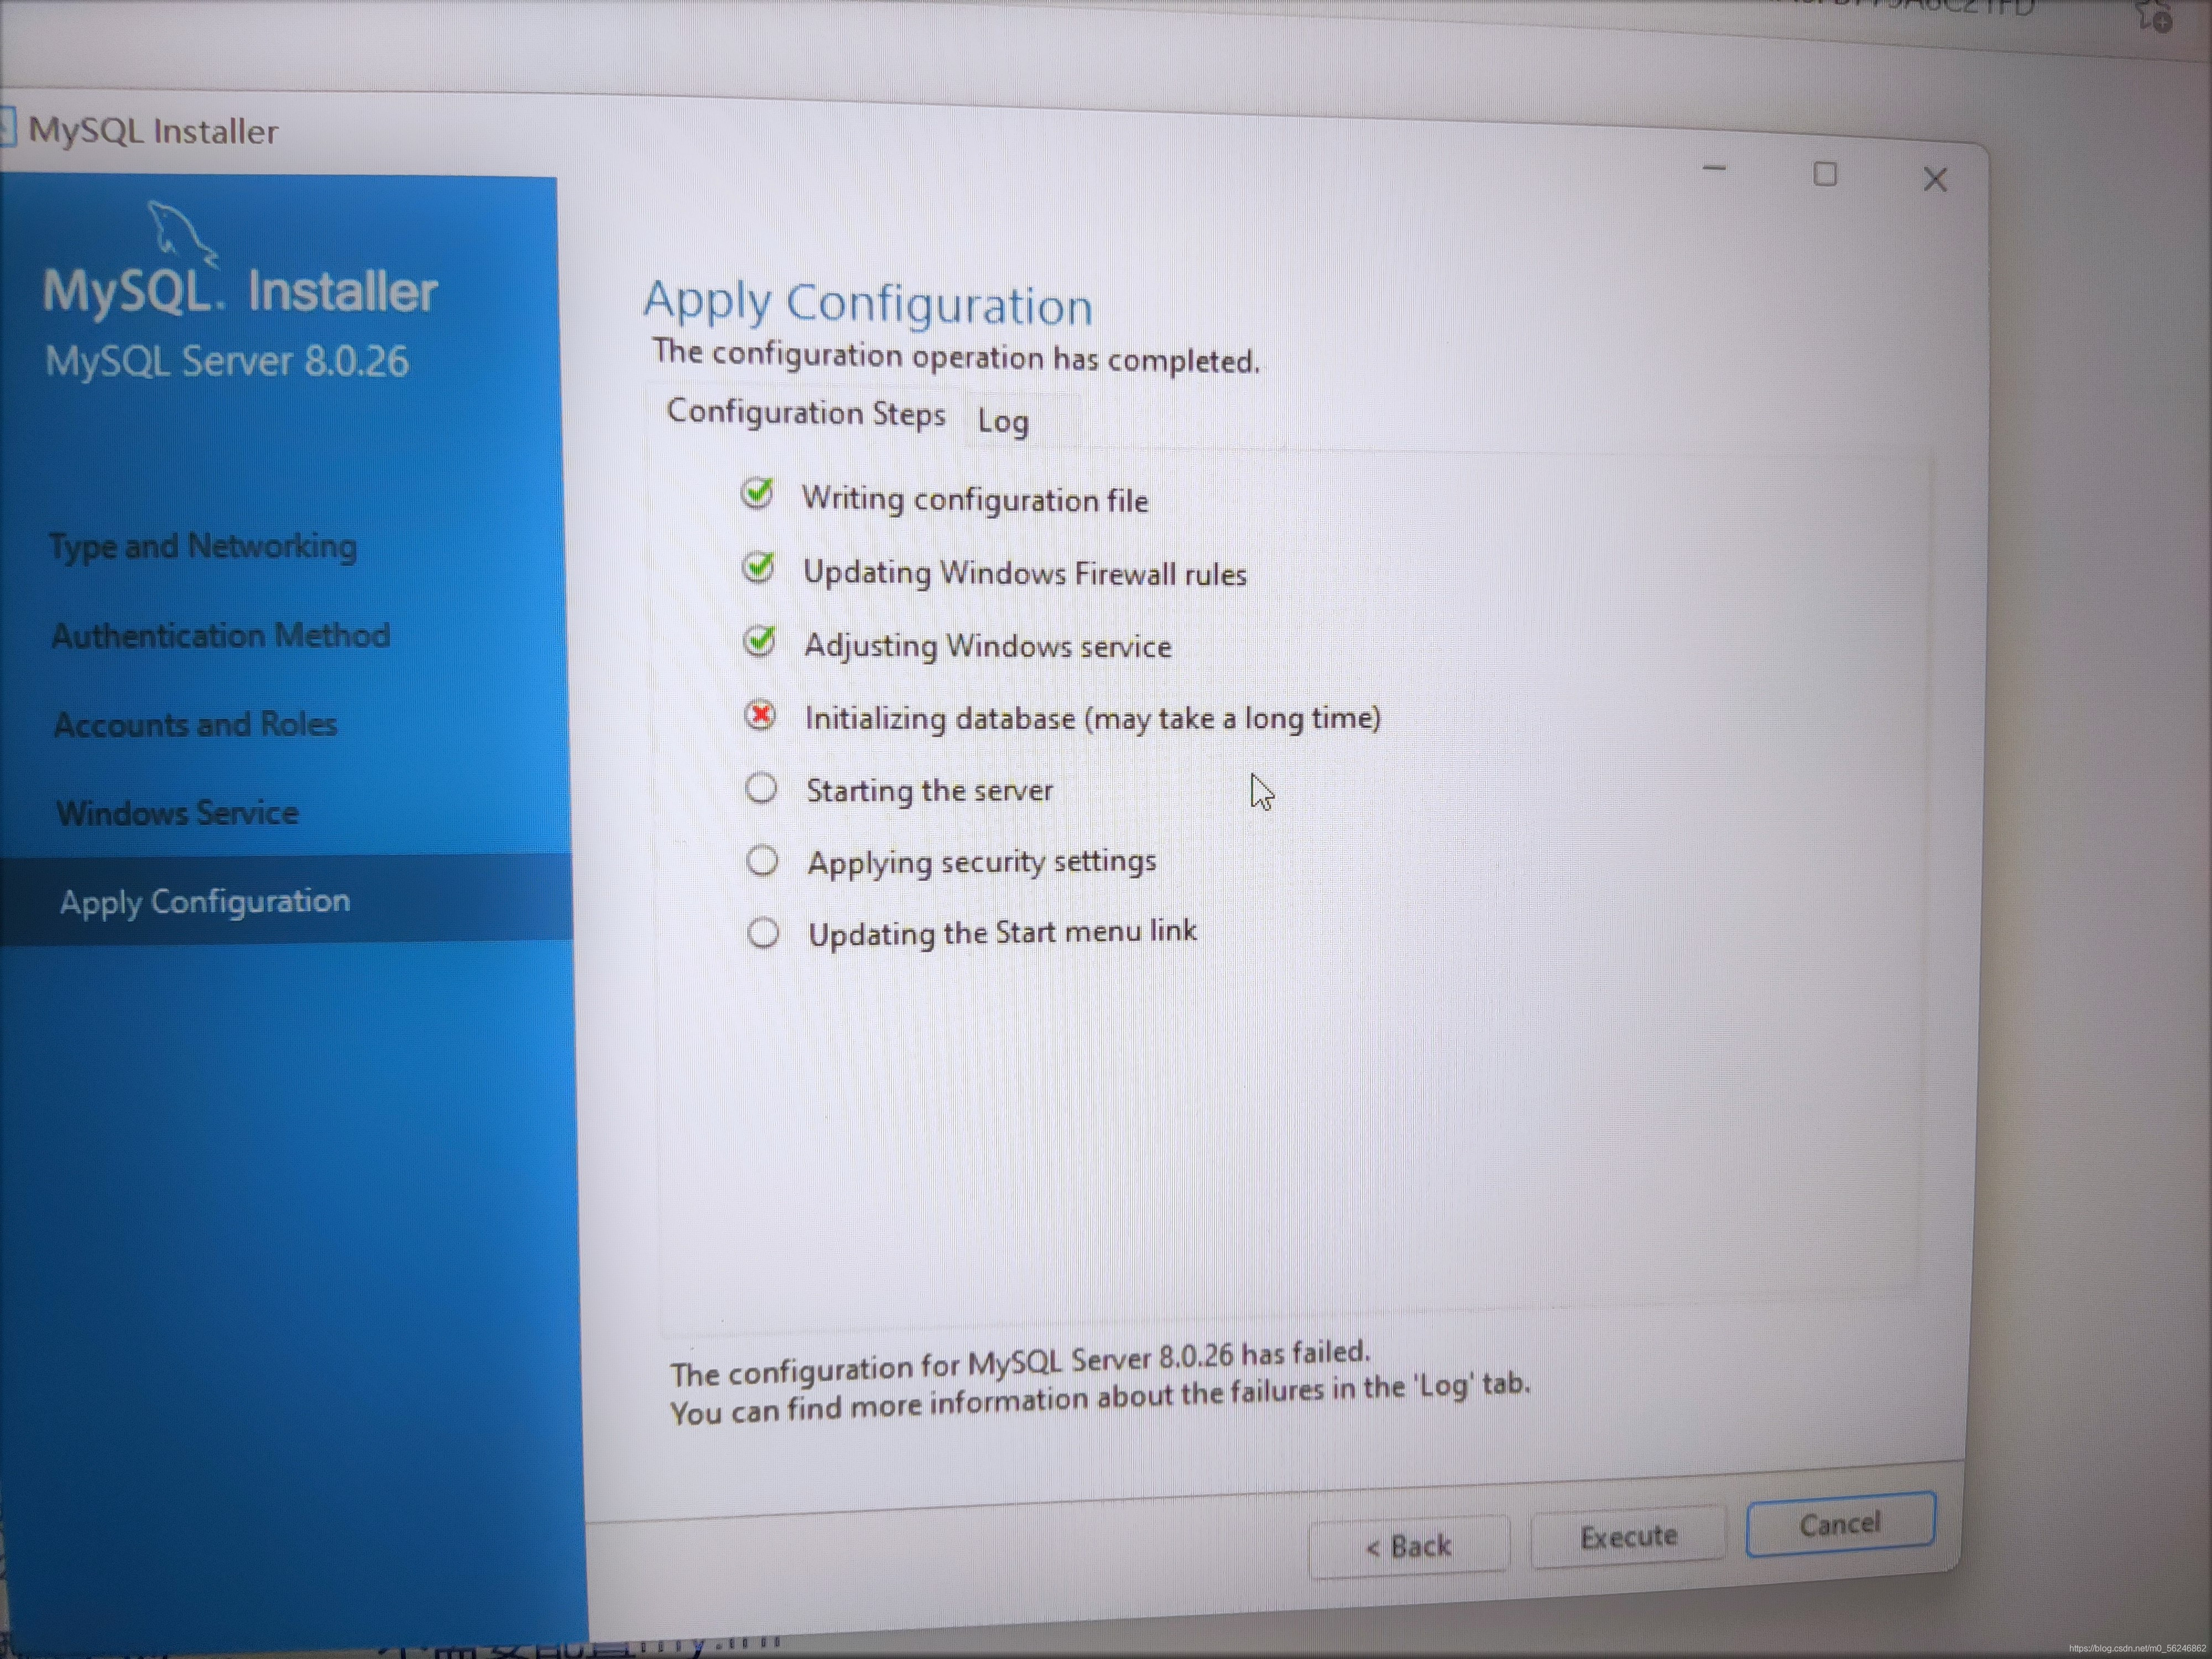
Task: Click green checkmark beside Writing configuration file
Action: 757,493
